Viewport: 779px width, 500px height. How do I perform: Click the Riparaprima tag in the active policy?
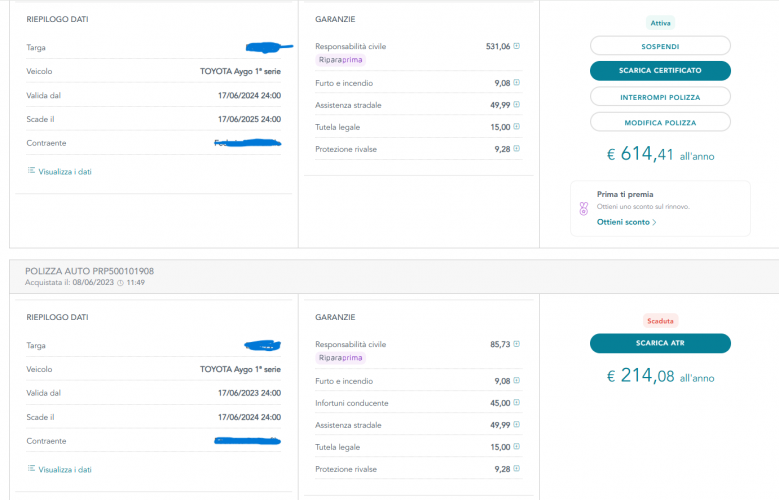point(340,60)
